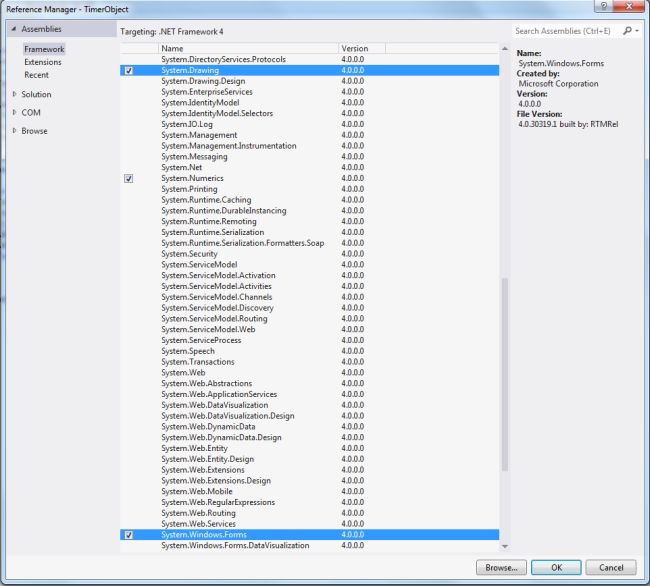Select System.Web.Services row
The height and width of the screenshot is (586, 650).
point(310,524)
